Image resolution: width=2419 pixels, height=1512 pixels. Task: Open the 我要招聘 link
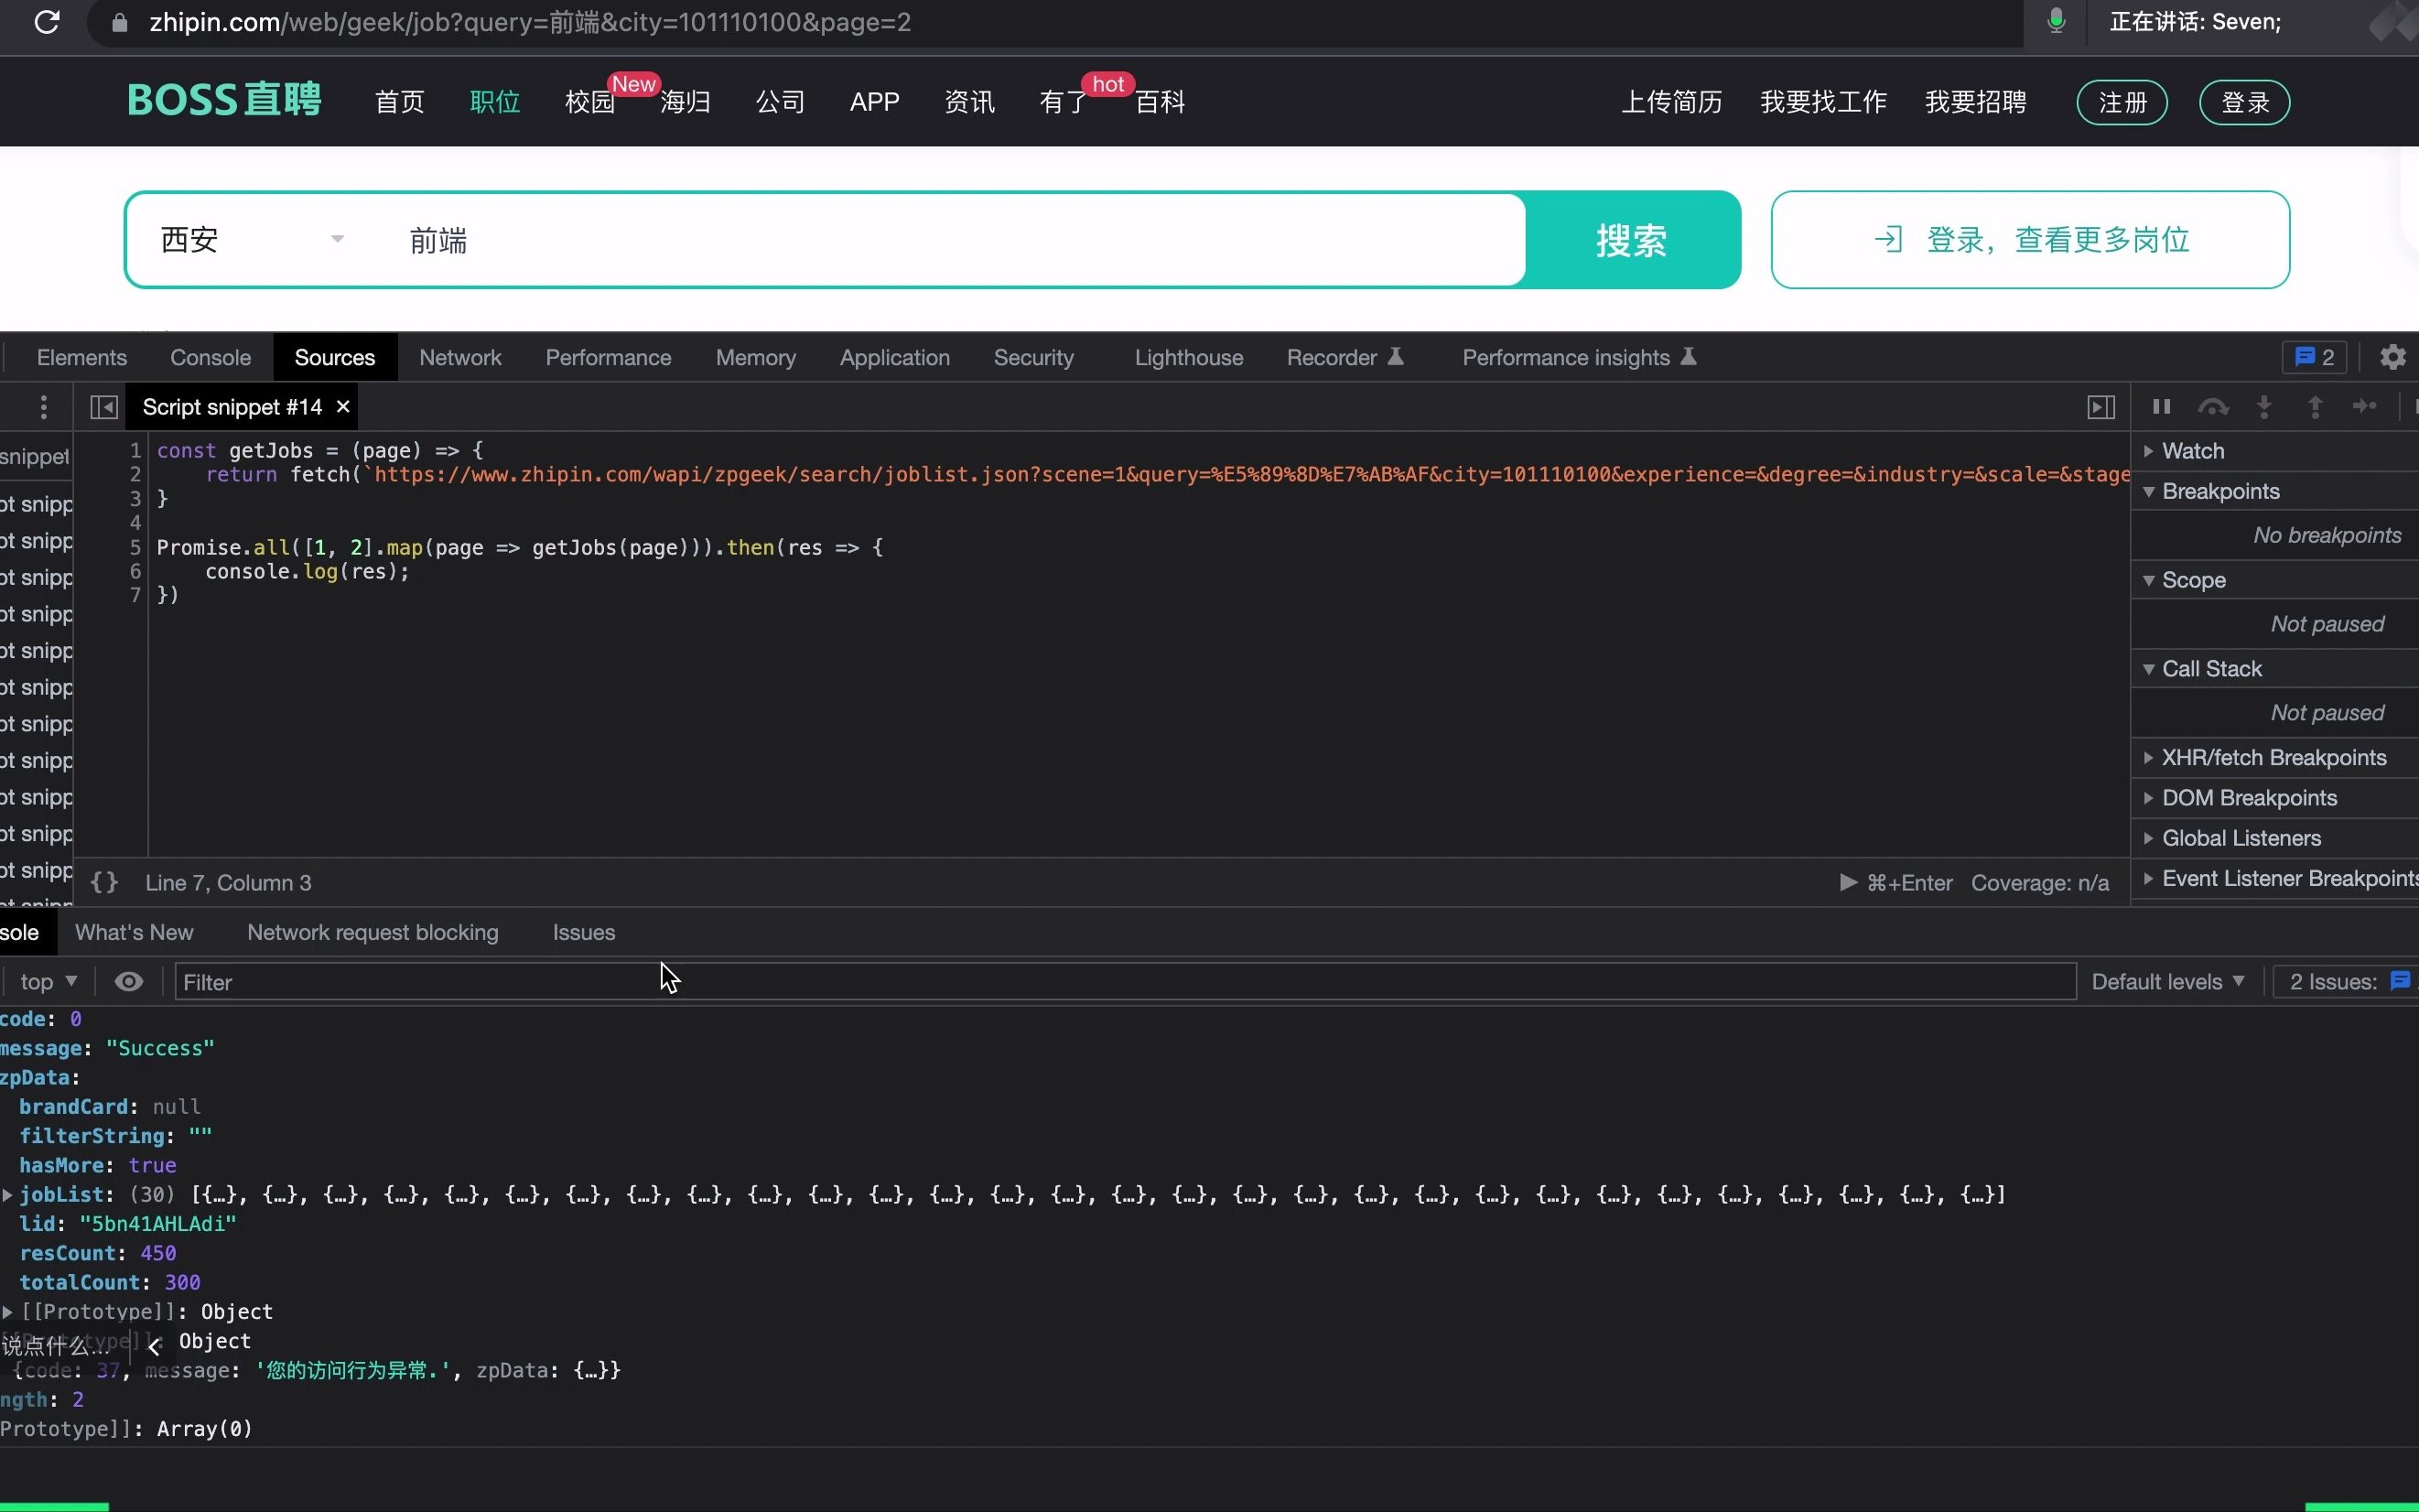click(1976, 102)
